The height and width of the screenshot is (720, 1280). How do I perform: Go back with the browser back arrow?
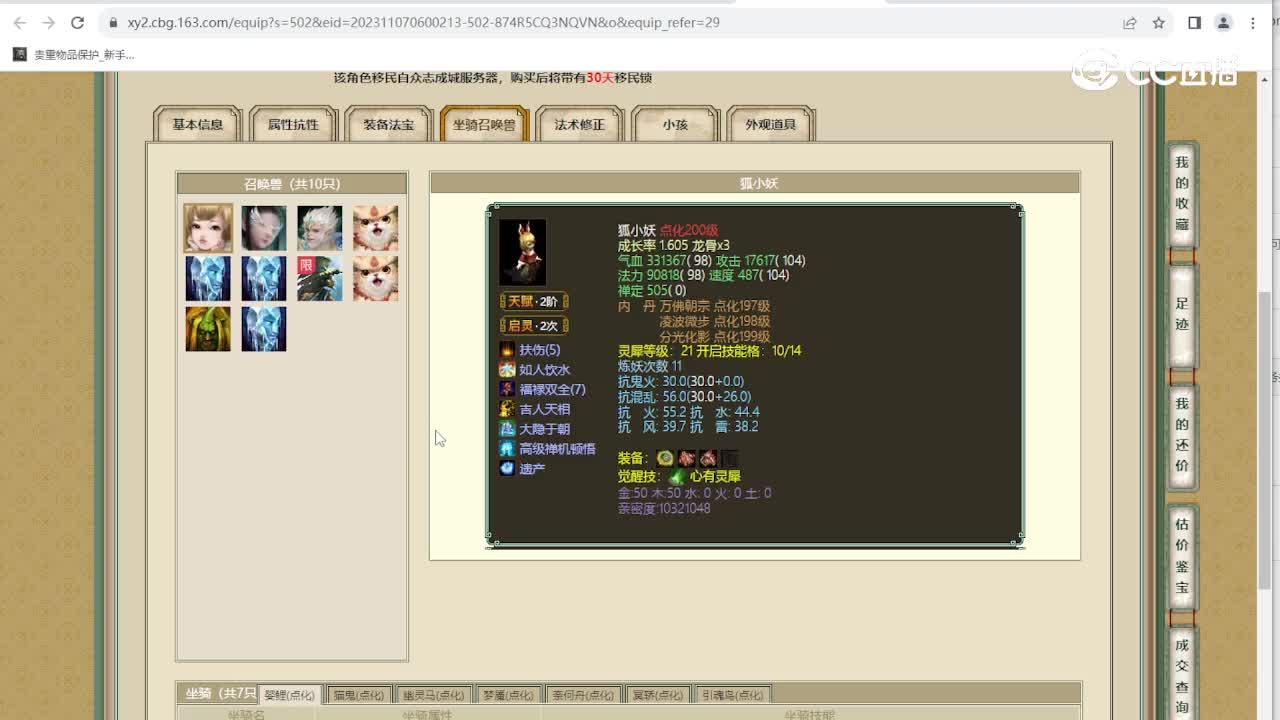pyautogui.click(x=20, y=22)
